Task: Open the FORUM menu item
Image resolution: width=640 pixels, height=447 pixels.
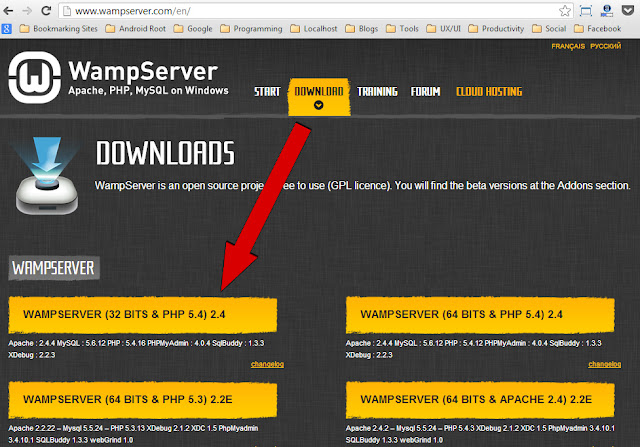Action: 426,91
